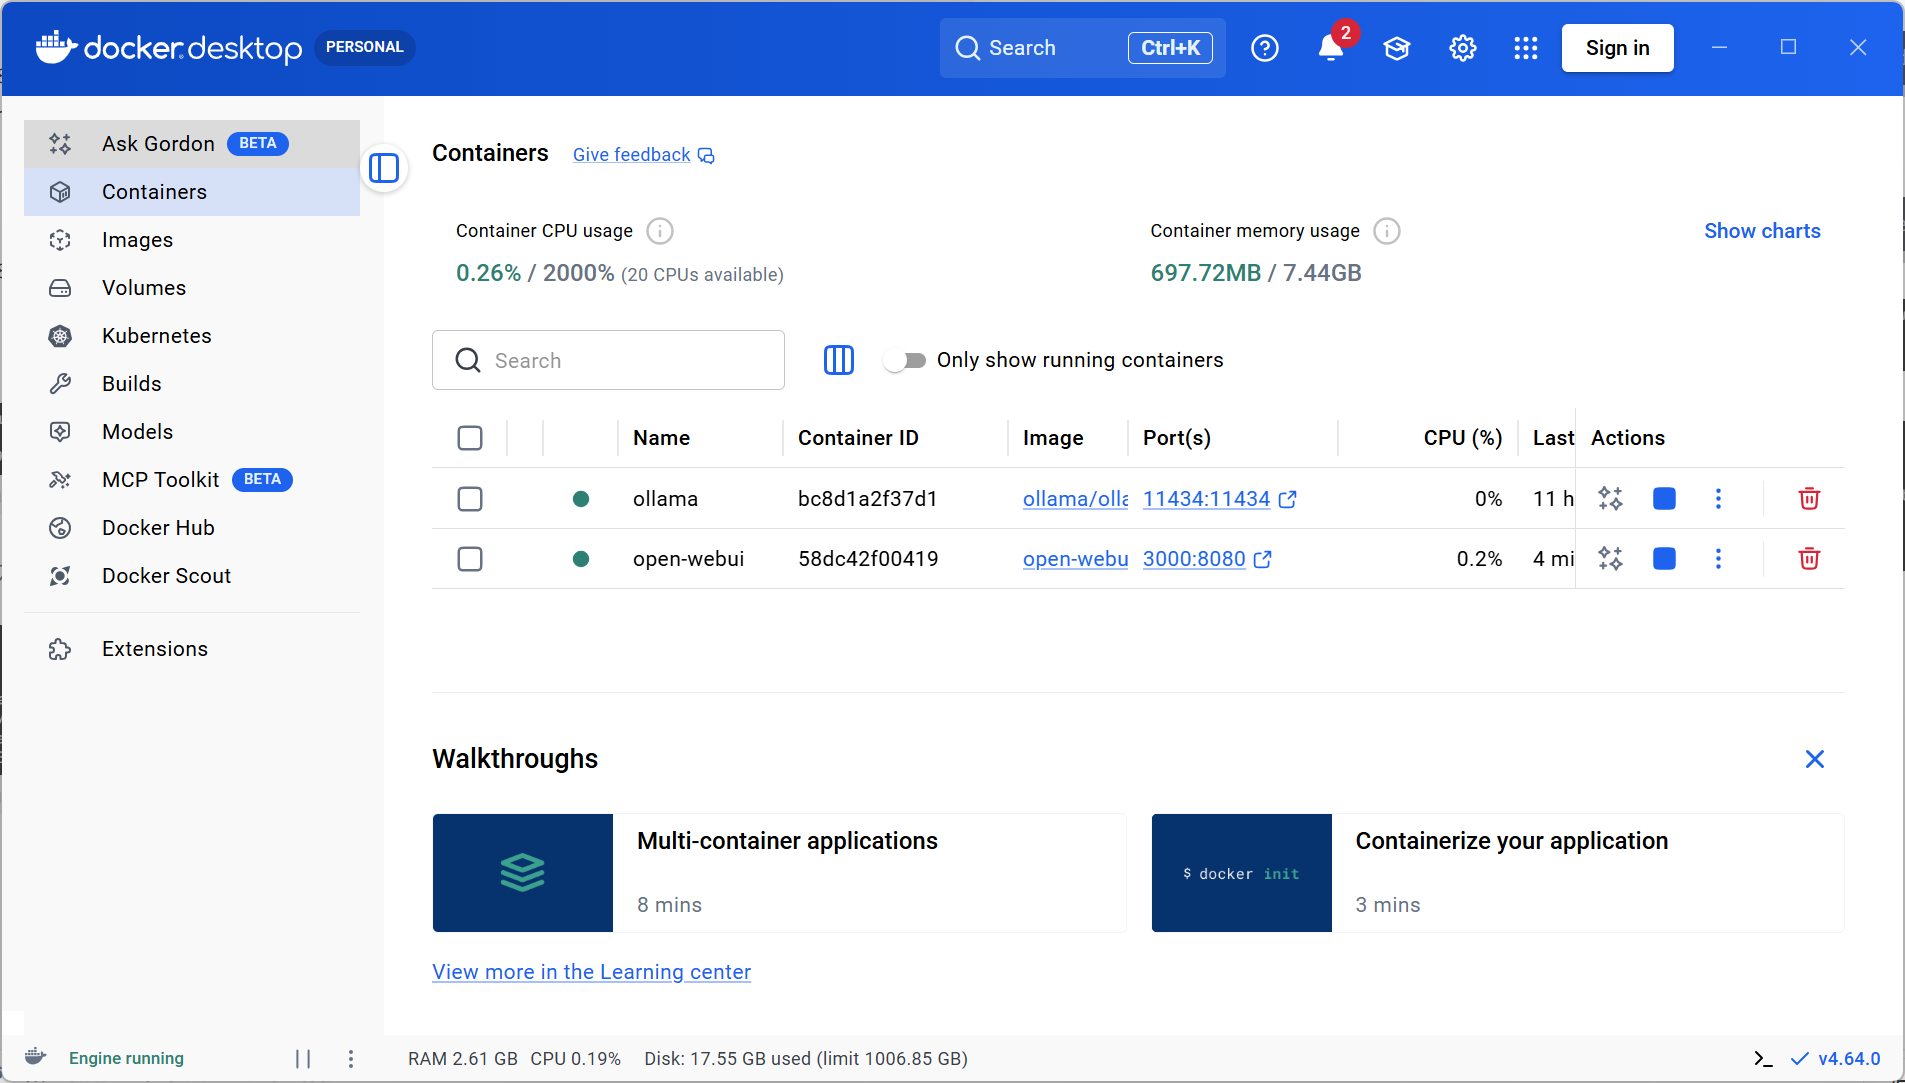
Task: Sort by Container ID column header
Action: pos(858,438)
